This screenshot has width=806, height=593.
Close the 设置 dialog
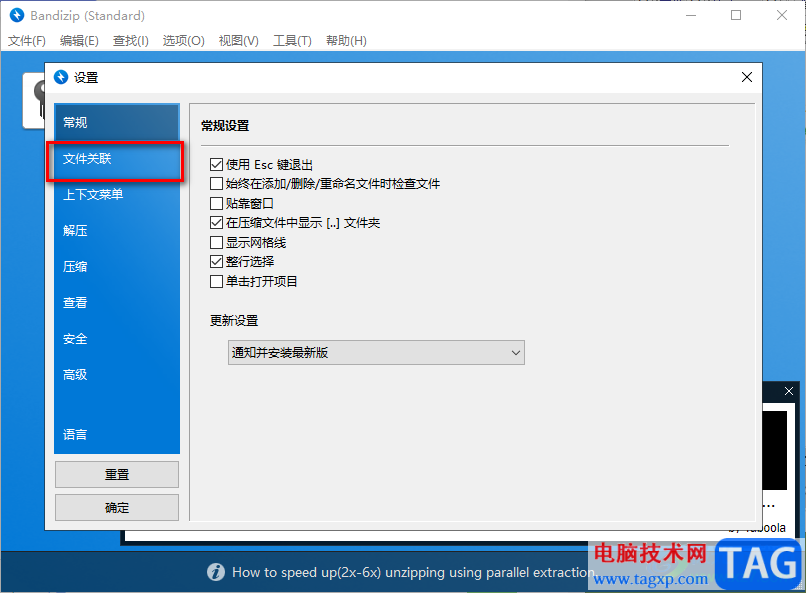(x=747, y=77)
